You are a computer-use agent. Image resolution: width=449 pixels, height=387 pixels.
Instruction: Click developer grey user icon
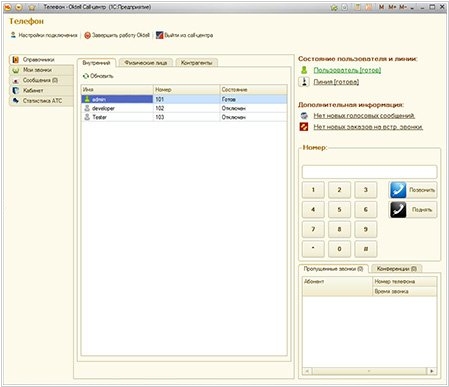point(87,108)
